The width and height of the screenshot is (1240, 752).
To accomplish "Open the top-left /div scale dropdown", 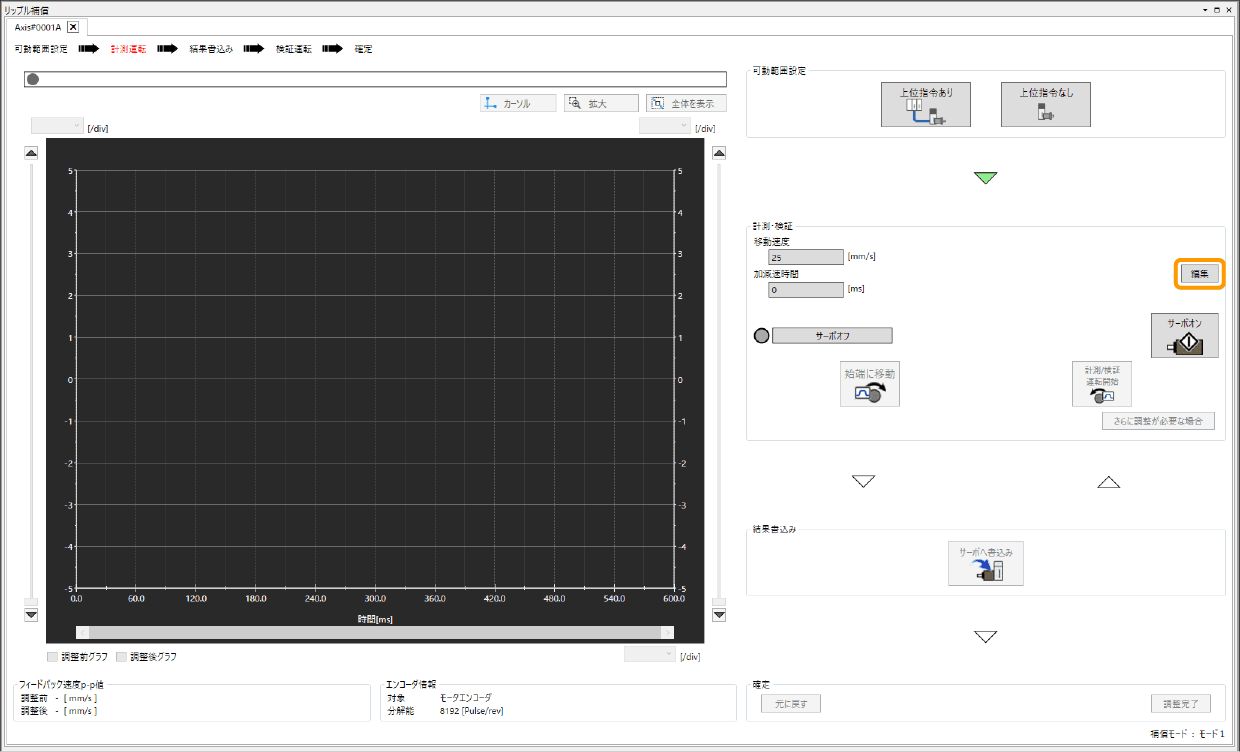I will 57,126.
